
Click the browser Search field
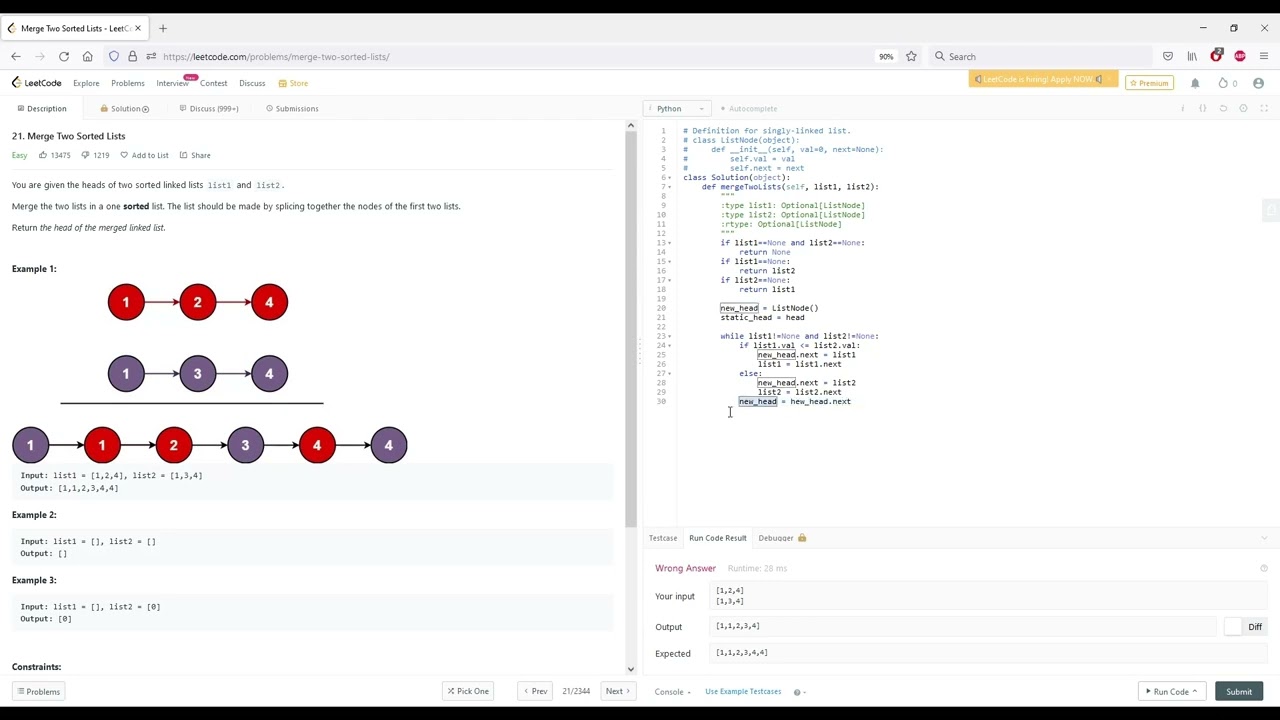(1040, 57)
